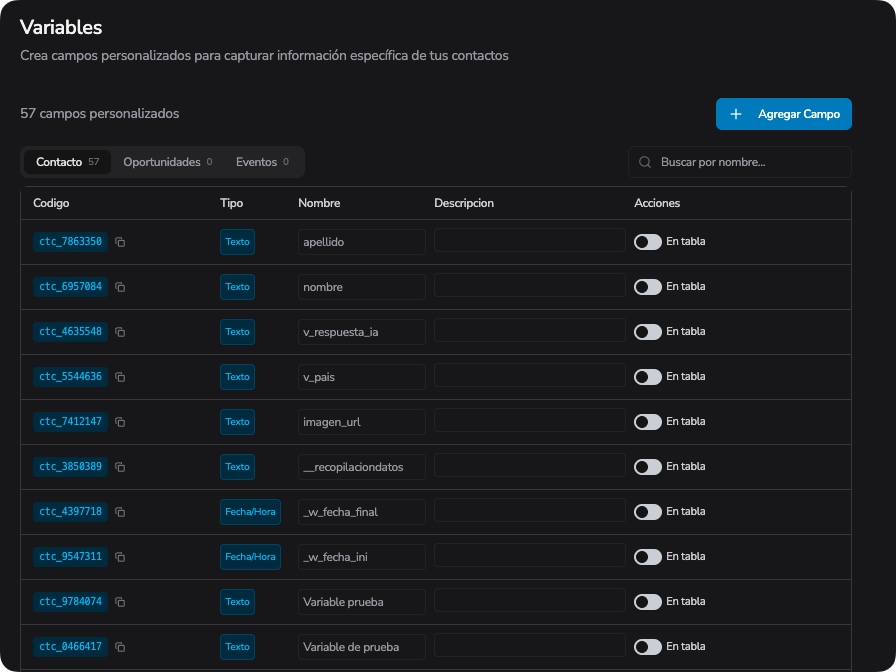Click Fecha/Hora badge for _w_fecha_ini

pos(250,557)
